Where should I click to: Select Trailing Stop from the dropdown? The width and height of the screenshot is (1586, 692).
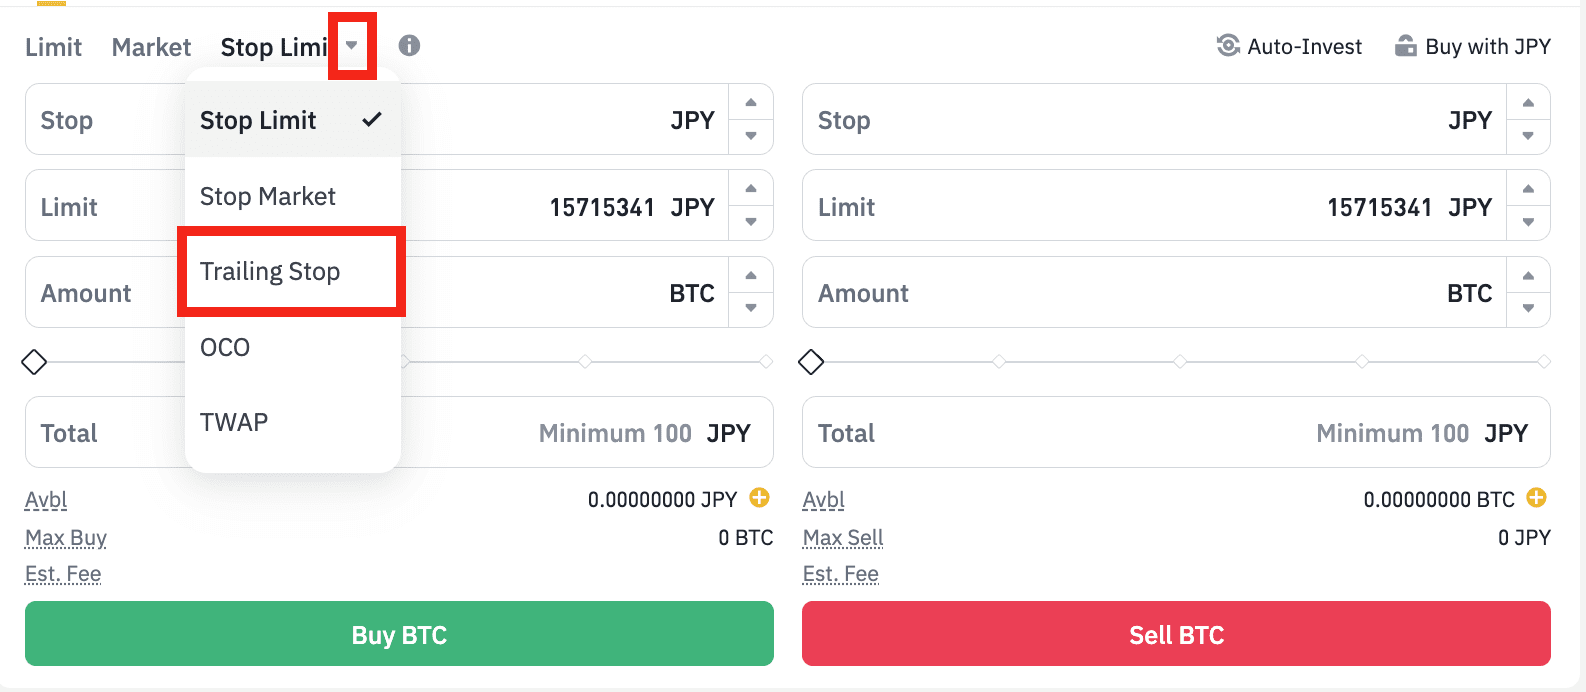(x=270, y=272)
